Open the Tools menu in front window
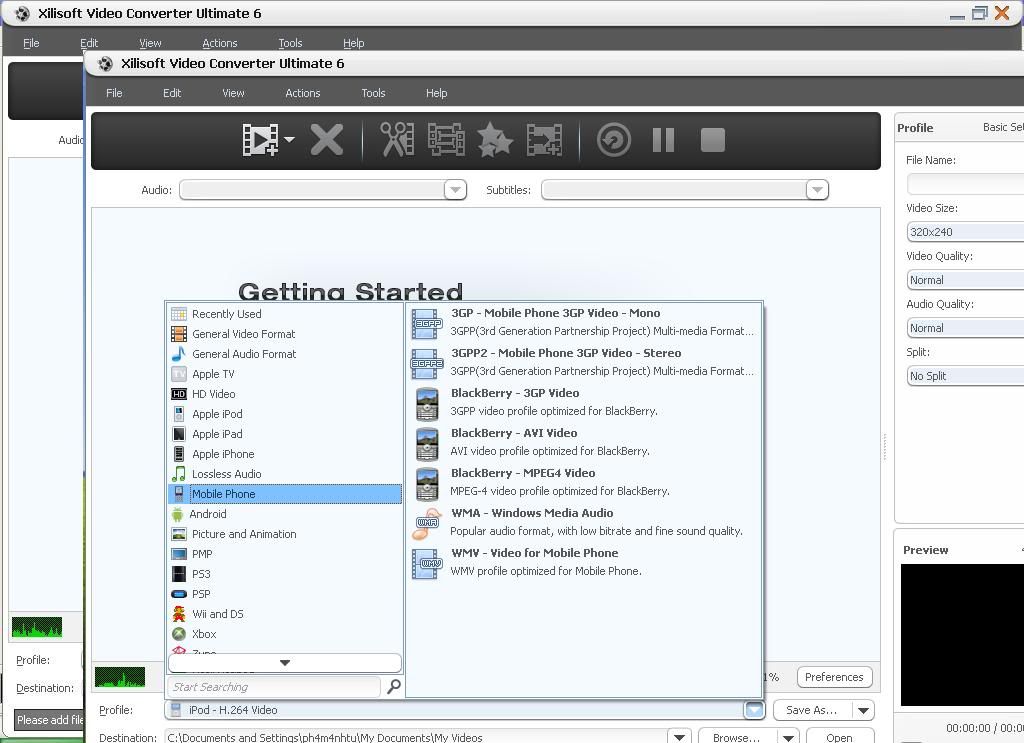 pos(374,93)
